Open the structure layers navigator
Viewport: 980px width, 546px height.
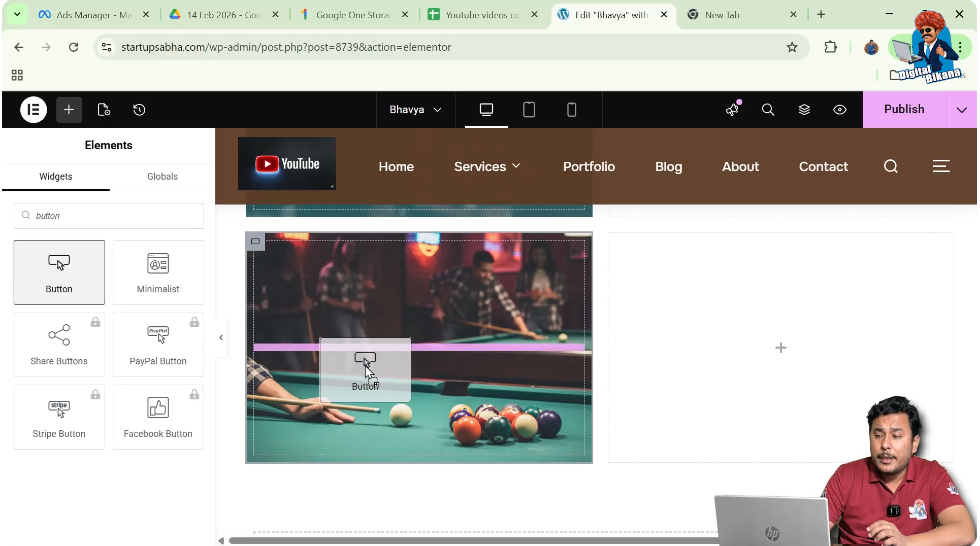coord(804,110)
